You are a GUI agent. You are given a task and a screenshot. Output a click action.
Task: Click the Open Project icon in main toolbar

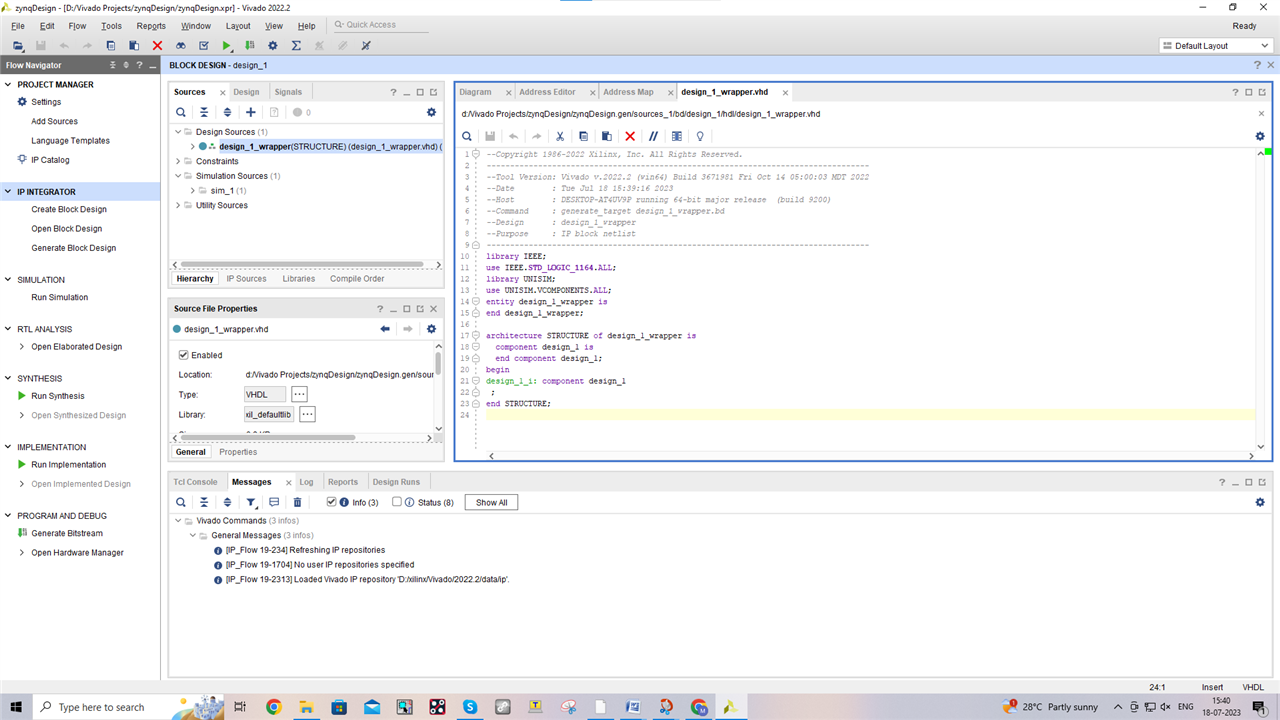18,46
